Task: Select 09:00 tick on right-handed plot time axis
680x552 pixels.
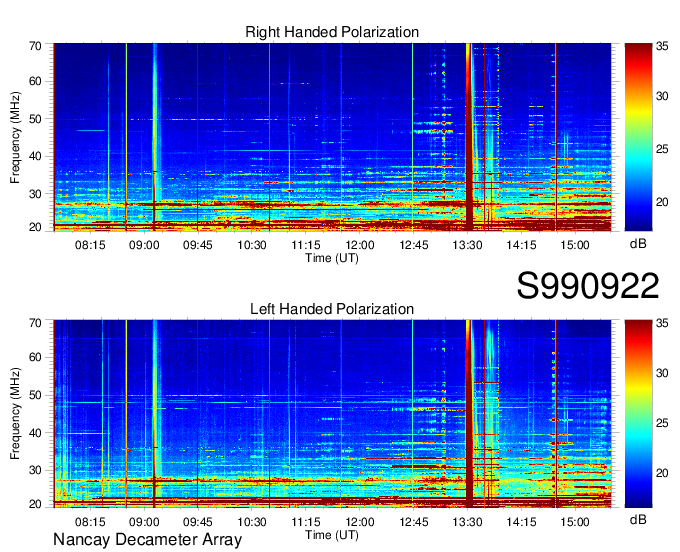Action: pyautogui.click(x=144, y=245)
